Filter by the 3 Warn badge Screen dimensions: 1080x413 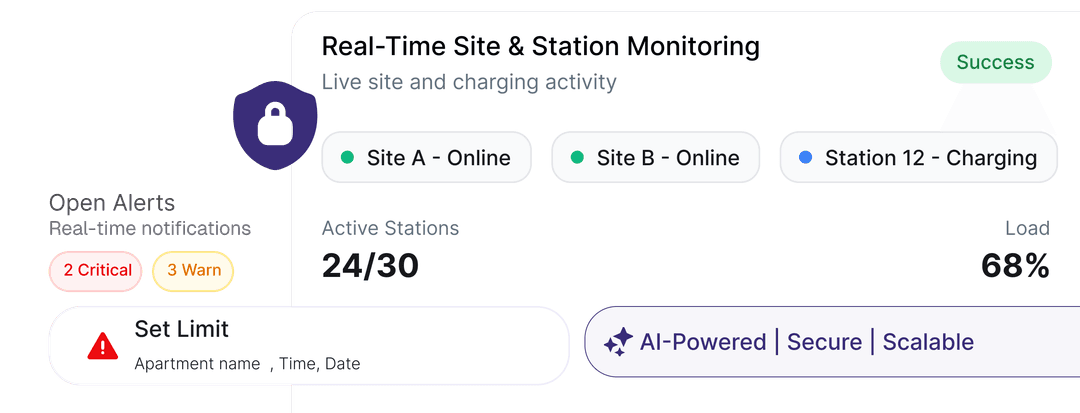pos(193,271)
